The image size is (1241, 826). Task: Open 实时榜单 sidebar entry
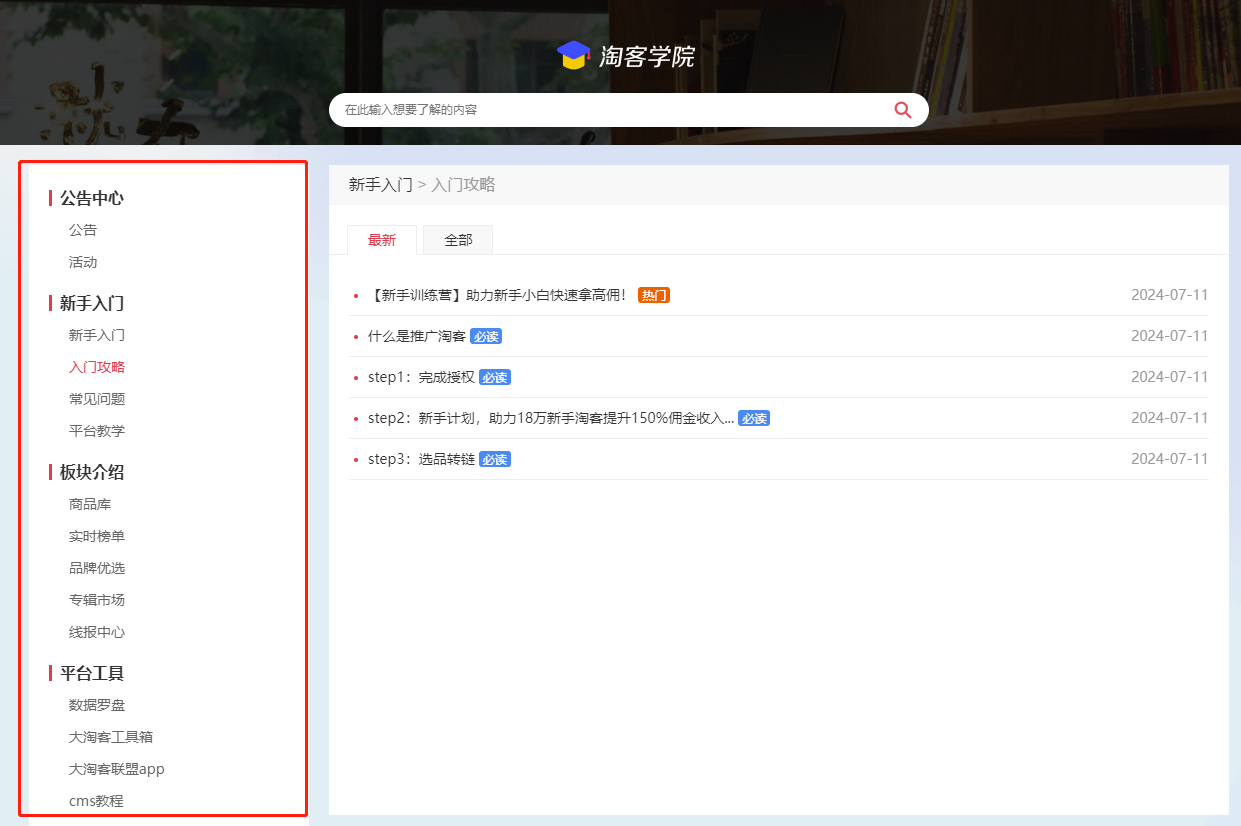point(97,536)
